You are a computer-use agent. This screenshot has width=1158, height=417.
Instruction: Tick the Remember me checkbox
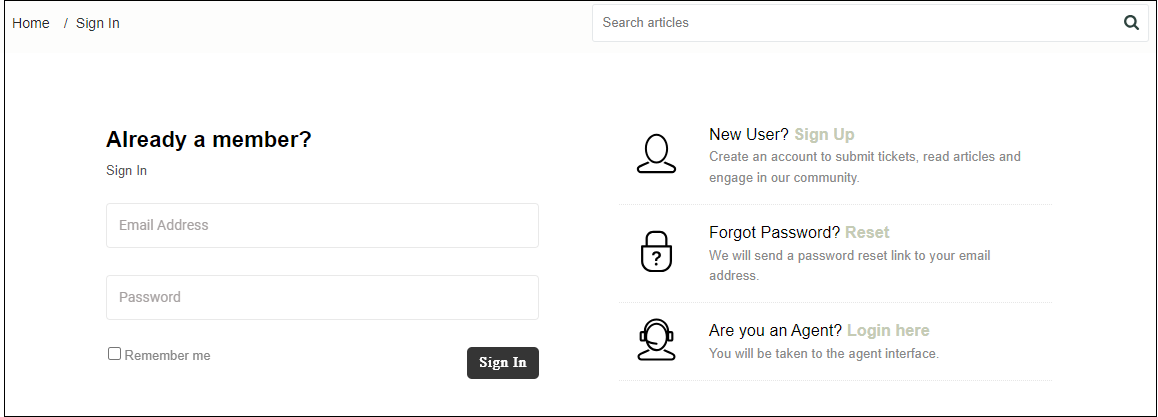(x=114, y=354)
